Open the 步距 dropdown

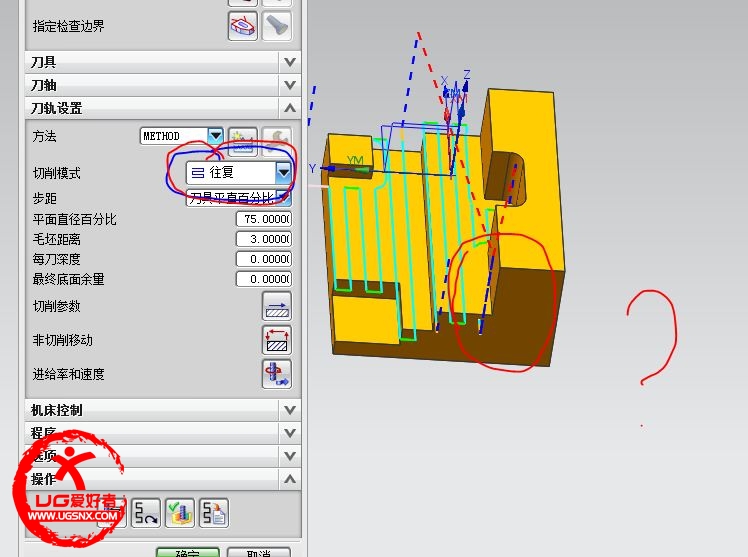(x=283, y=197)
